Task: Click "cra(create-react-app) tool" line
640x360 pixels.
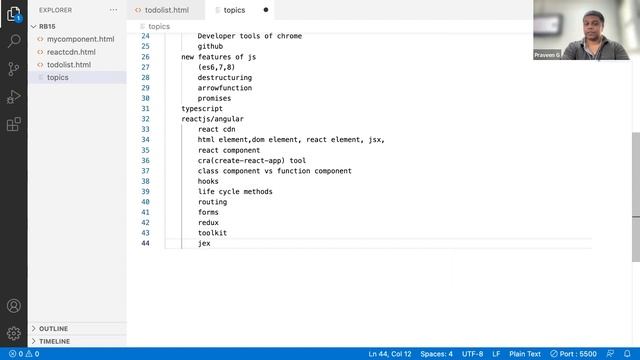Action: 252,160
